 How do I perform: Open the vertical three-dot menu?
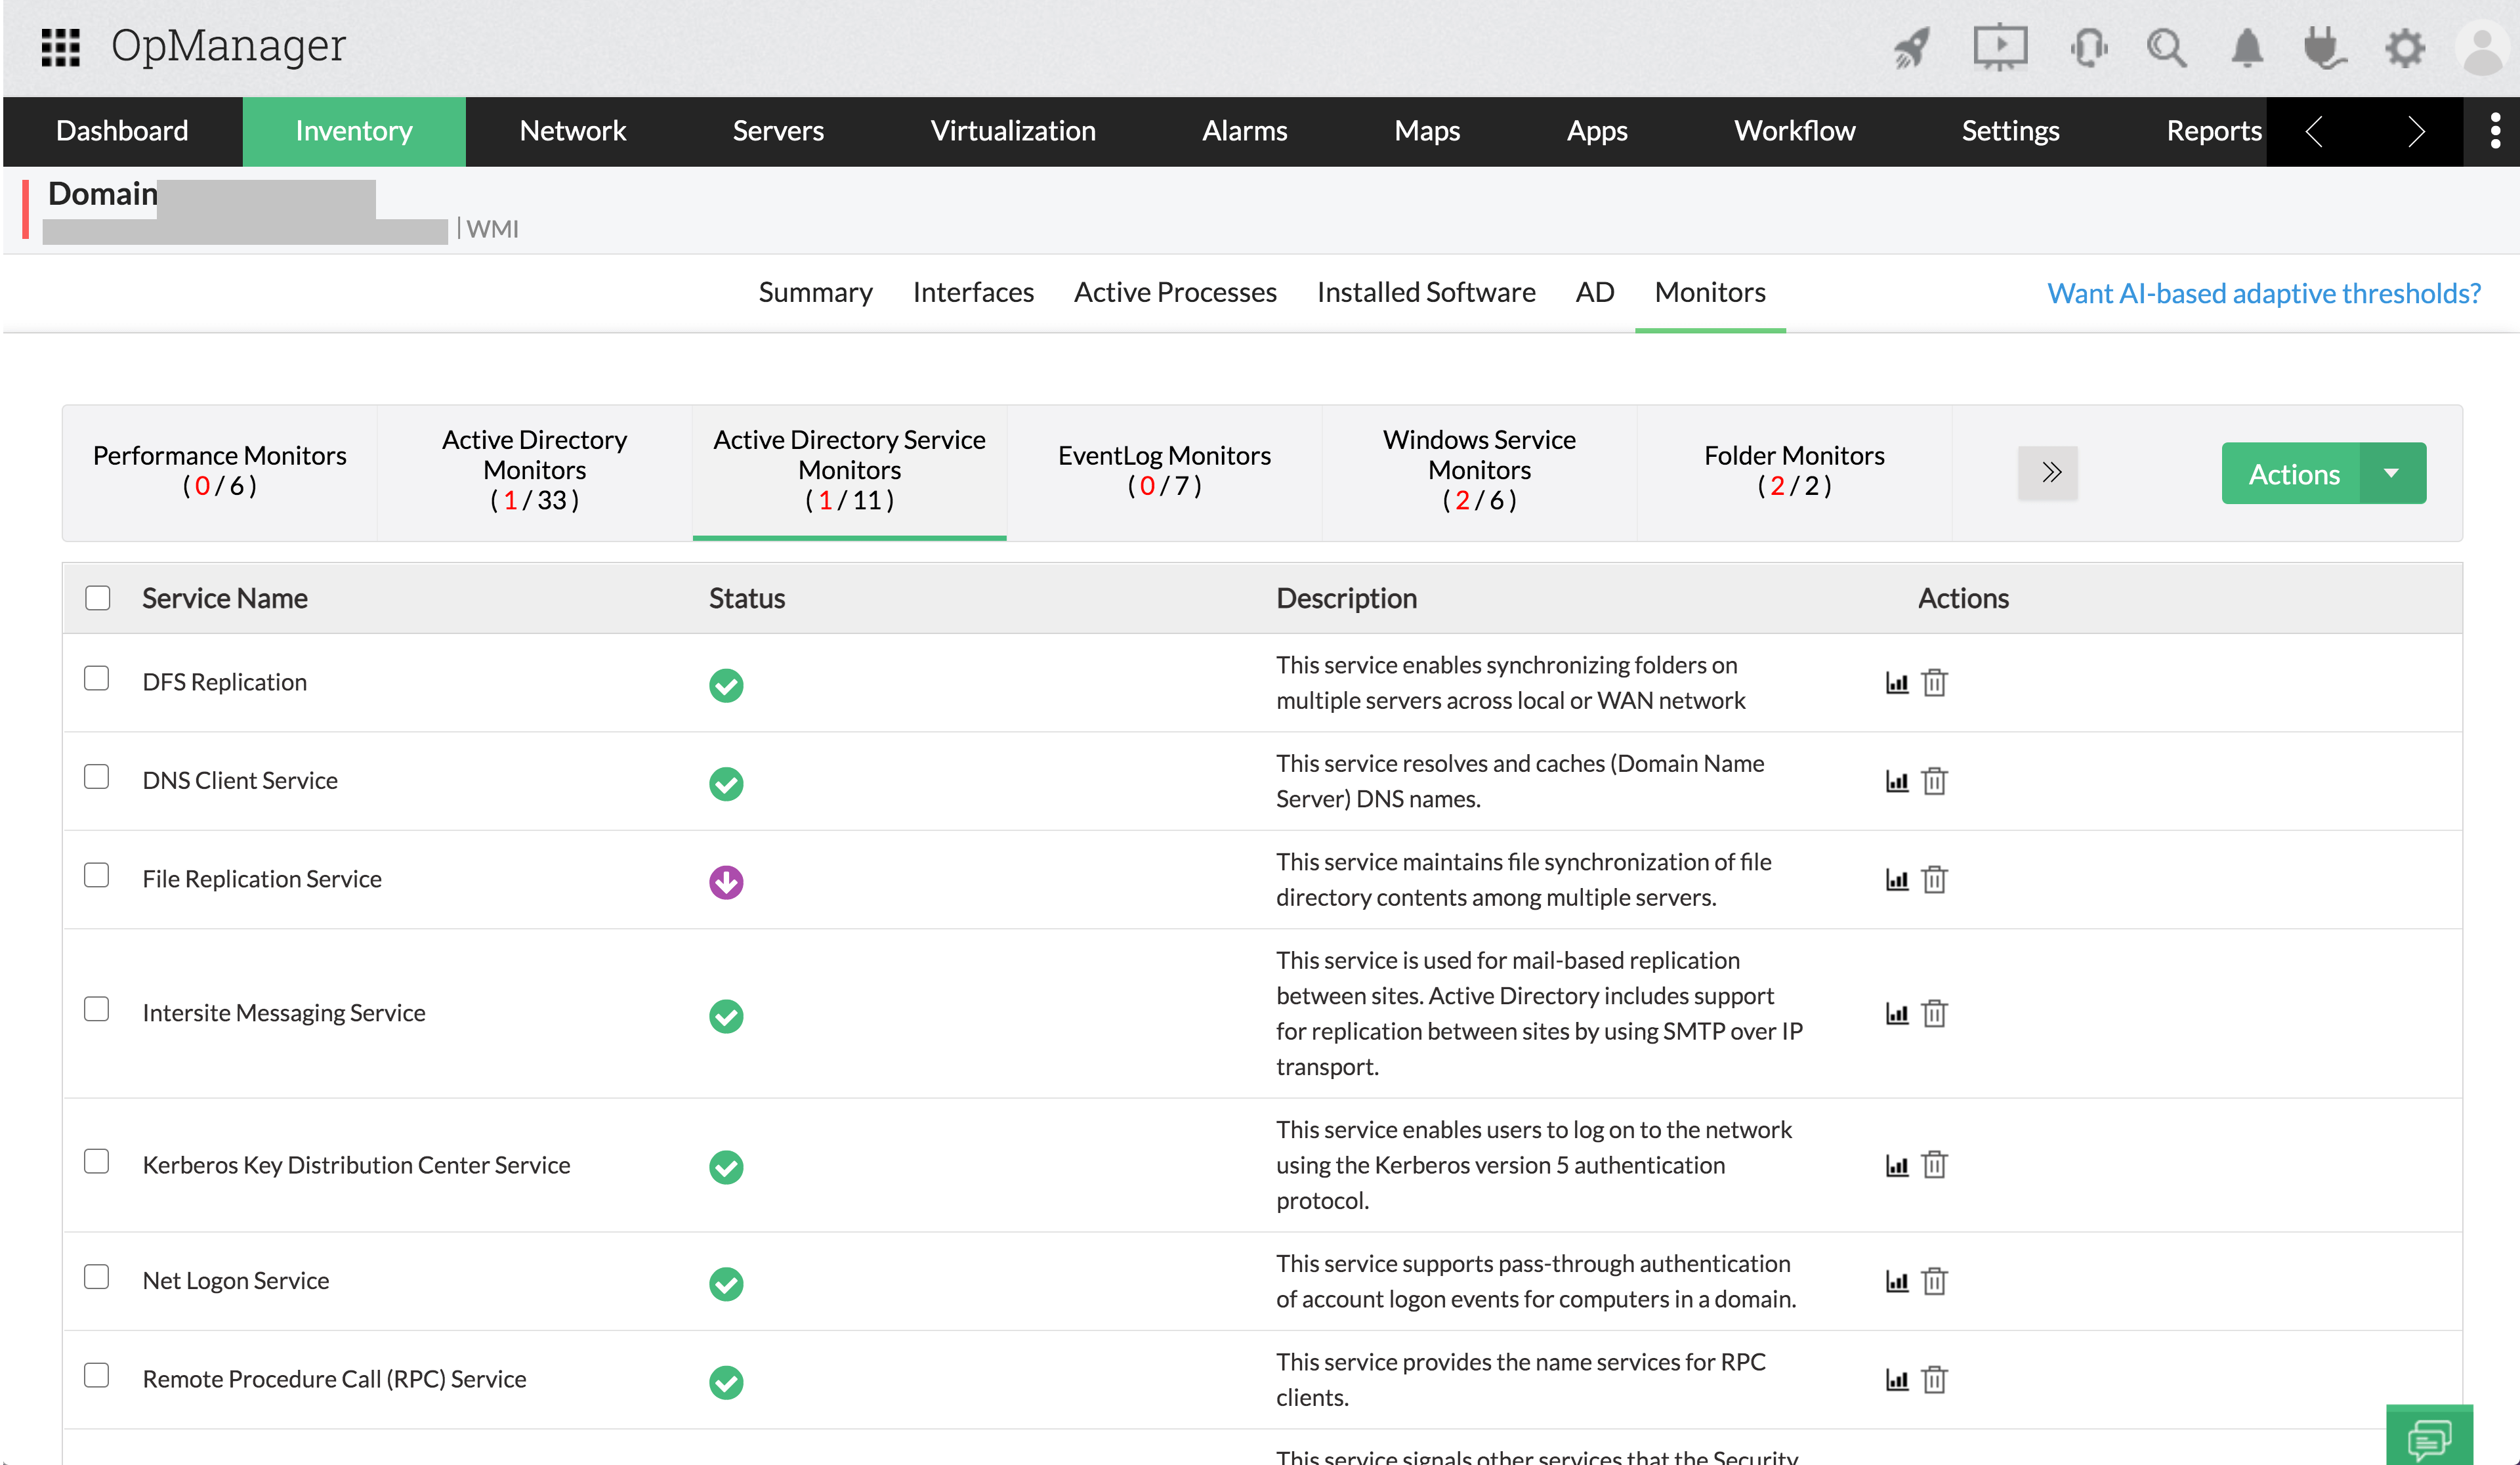[x=2495, y=131]
